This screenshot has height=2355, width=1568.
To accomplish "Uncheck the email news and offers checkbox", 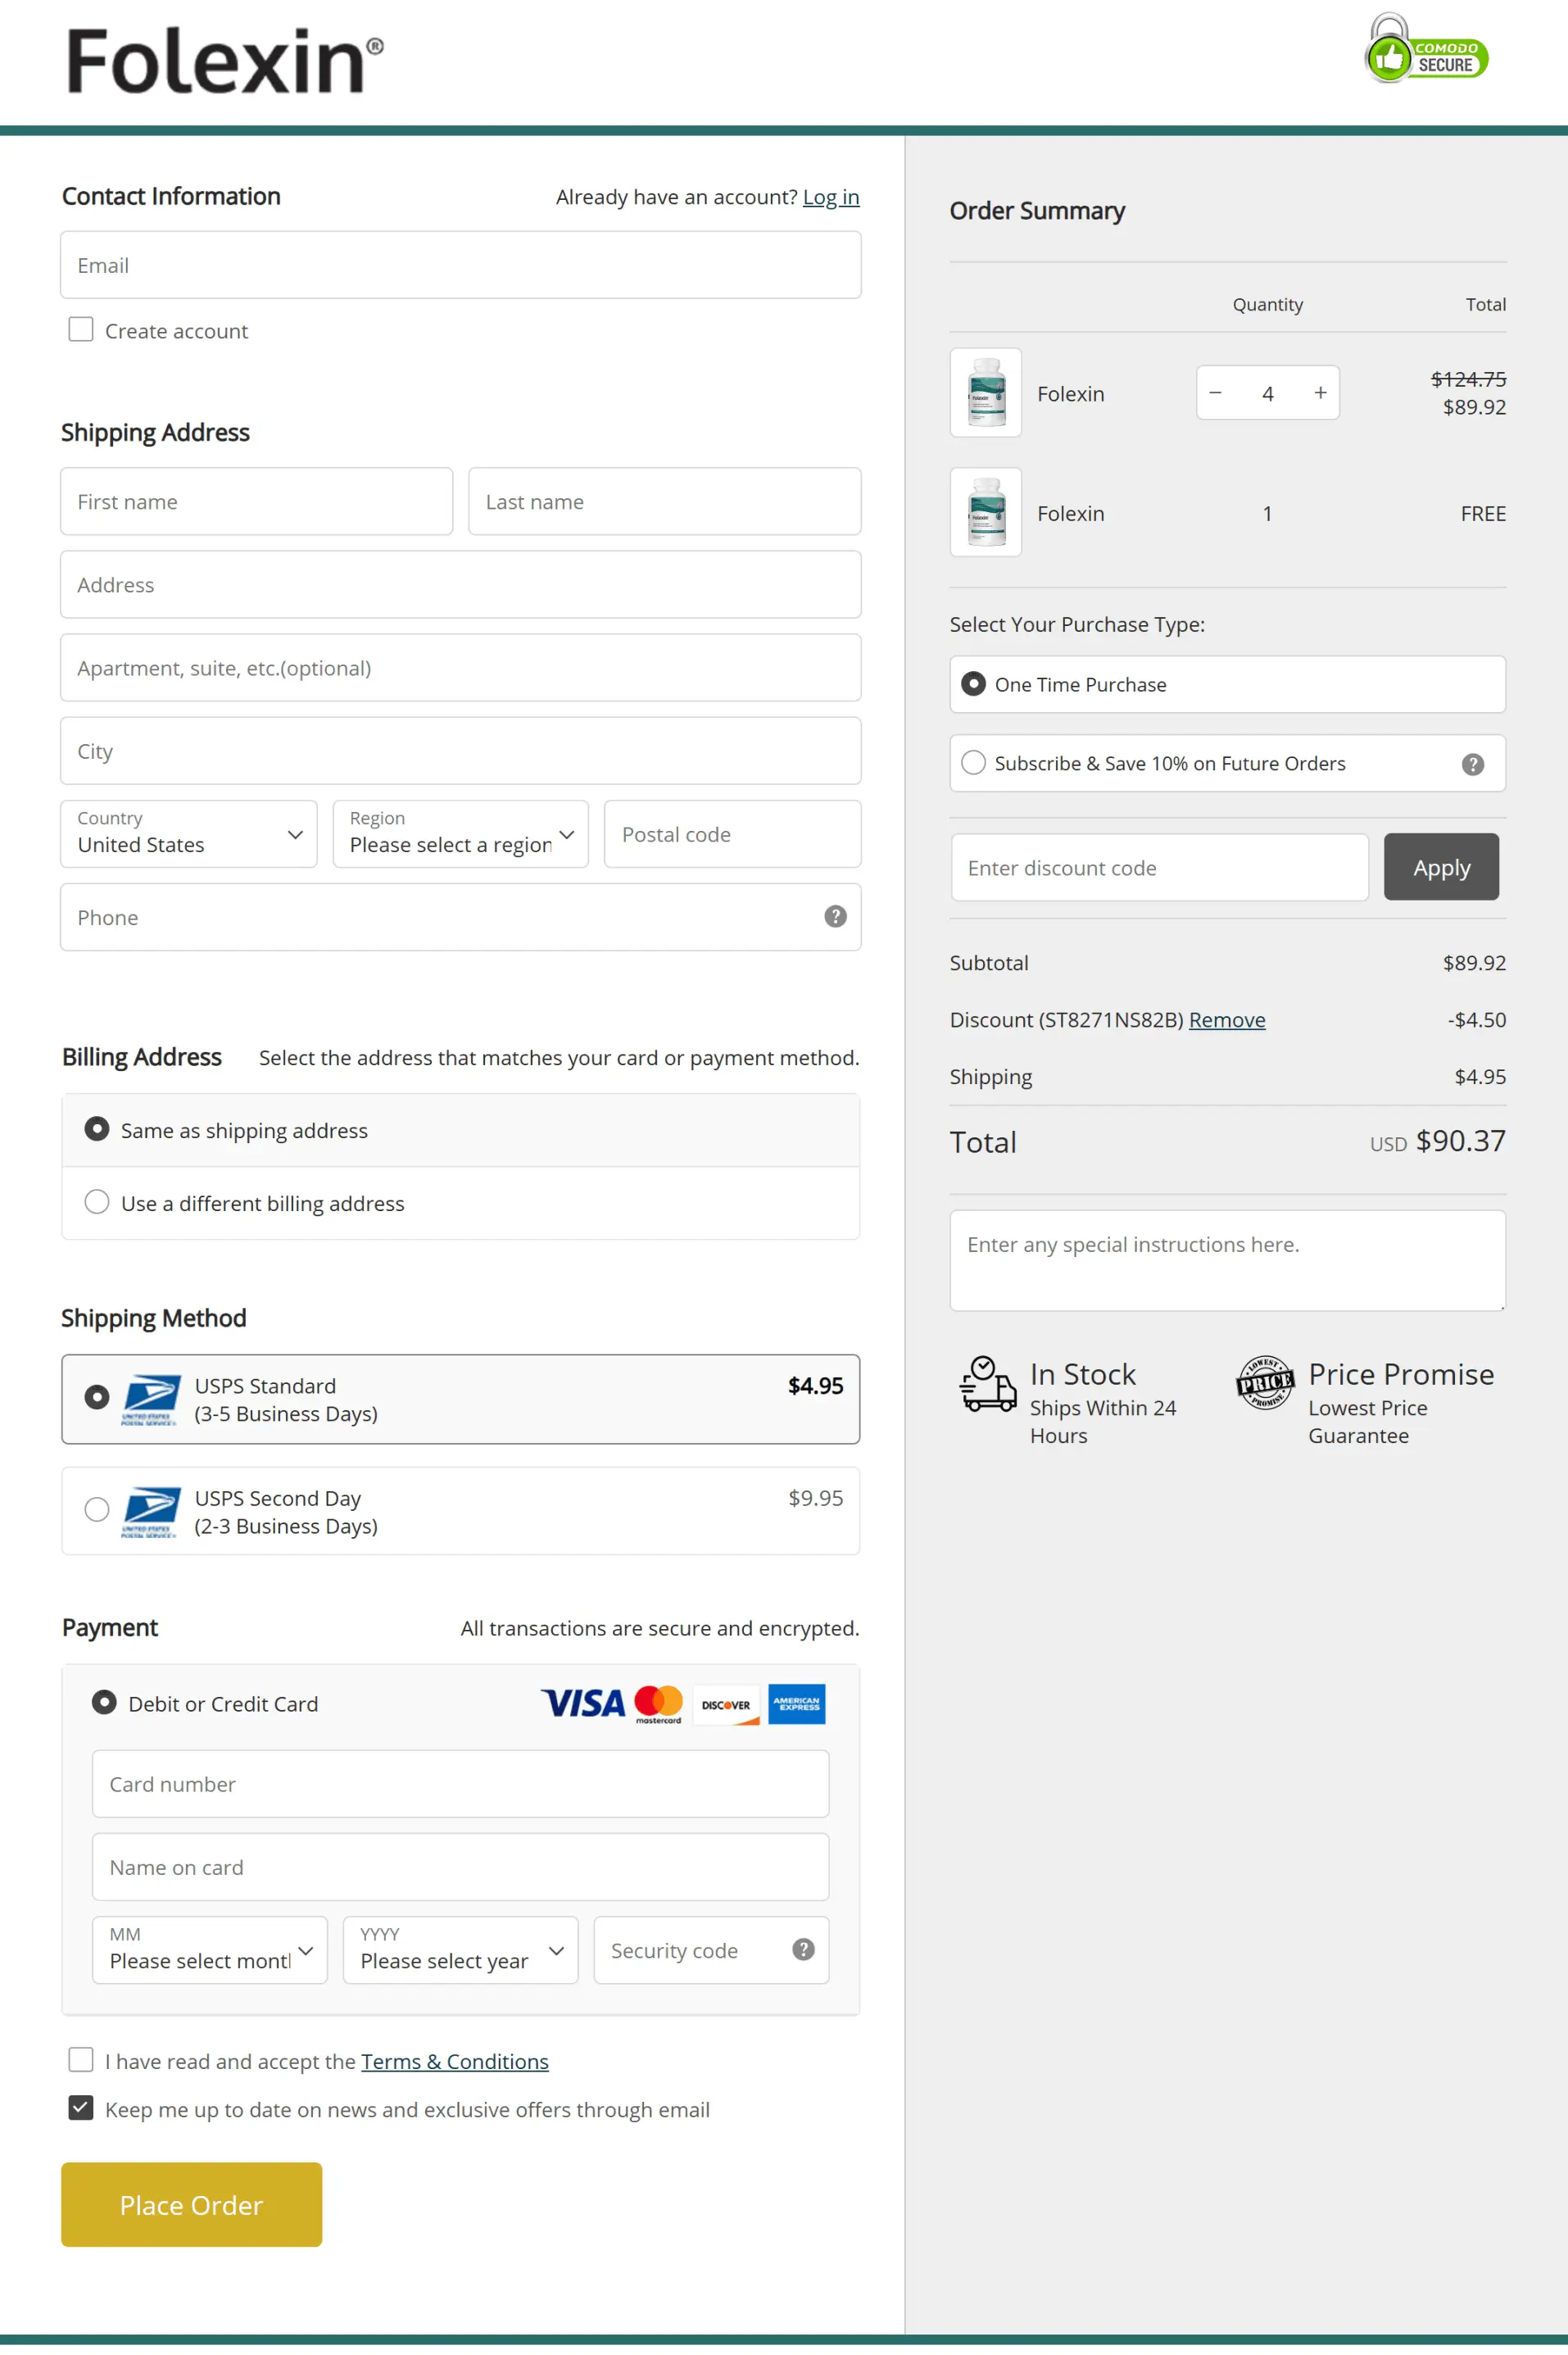I will 81,2108.
